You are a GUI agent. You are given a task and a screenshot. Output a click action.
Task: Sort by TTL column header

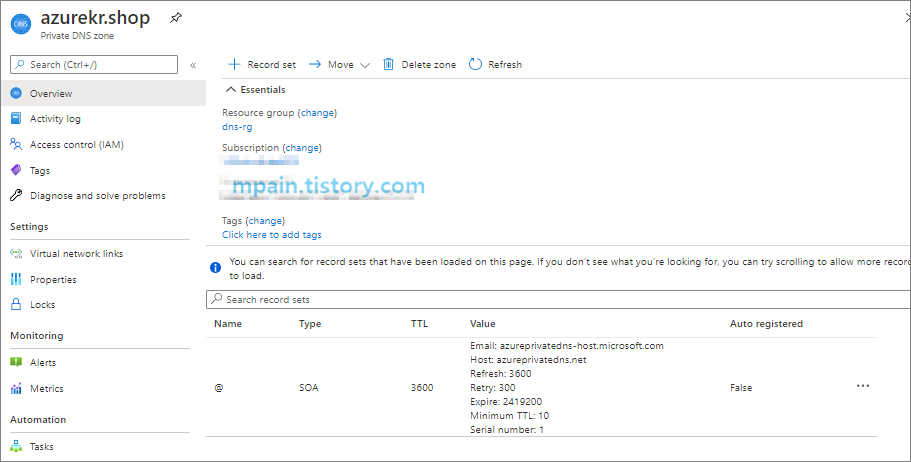point(419,324)
